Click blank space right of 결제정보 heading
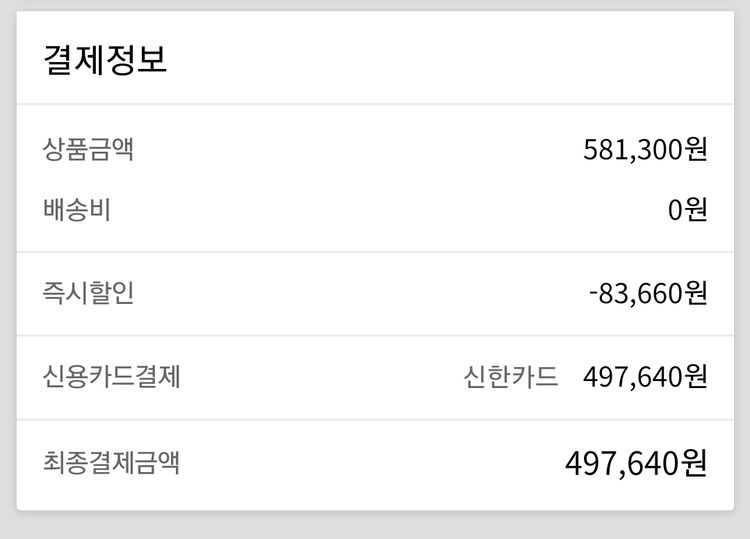 click(450, 58)
